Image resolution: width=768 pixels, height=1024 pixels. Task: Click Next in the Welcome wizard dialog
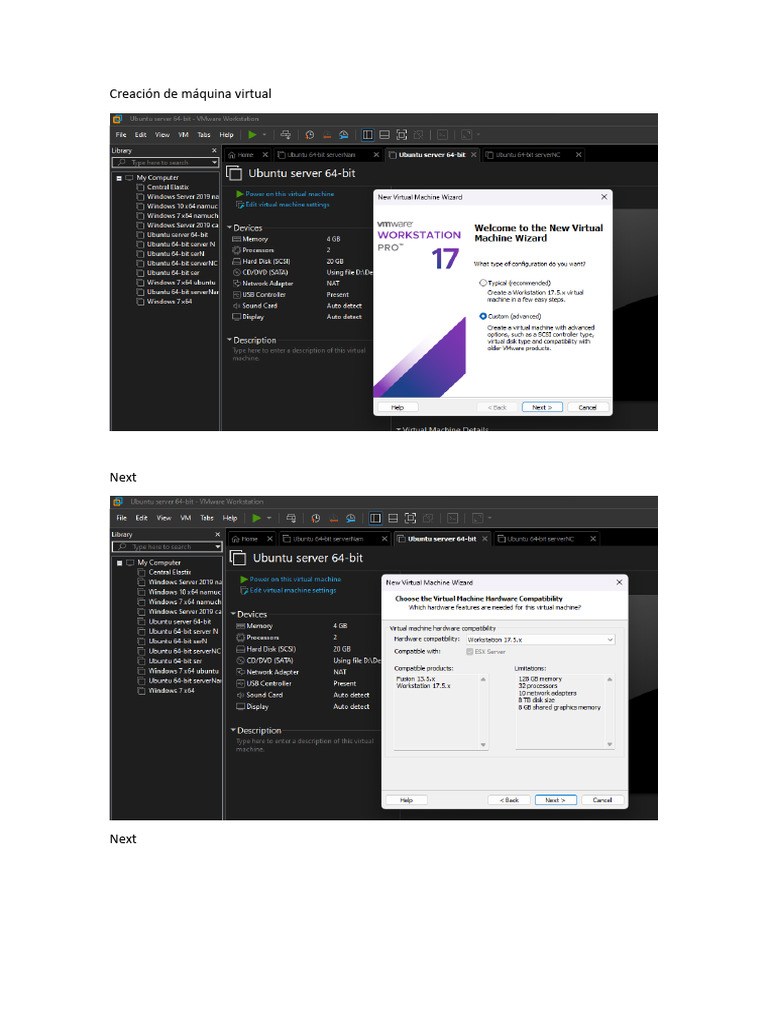coord(542,407)
